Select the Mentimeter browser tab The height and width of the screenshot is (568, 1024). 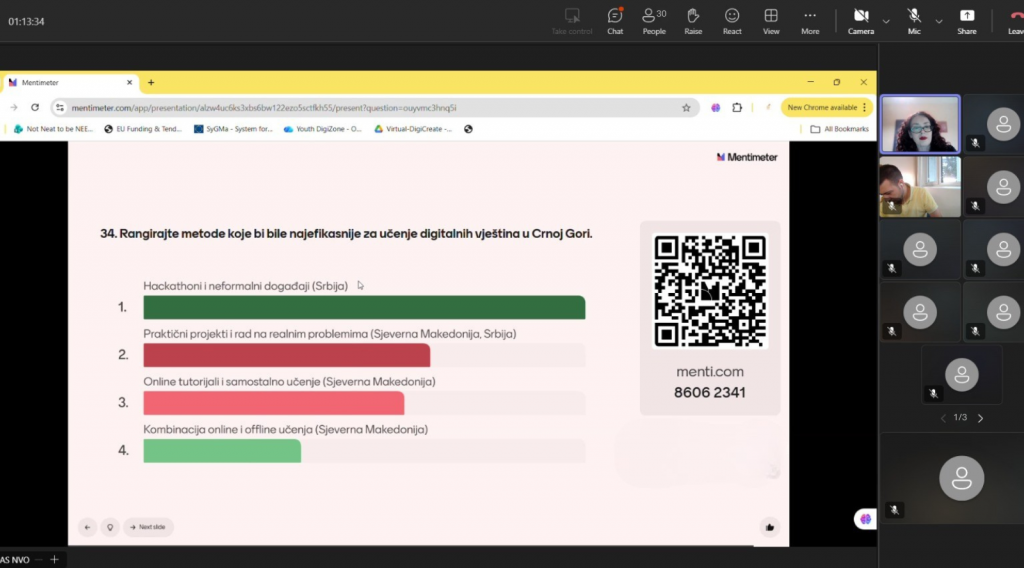click(x=68, y=82)
